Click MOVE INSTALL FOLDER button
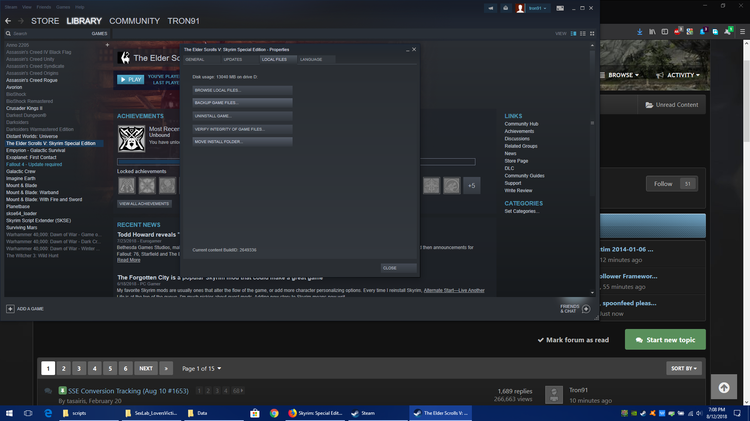750x421 pixels. 242,142
